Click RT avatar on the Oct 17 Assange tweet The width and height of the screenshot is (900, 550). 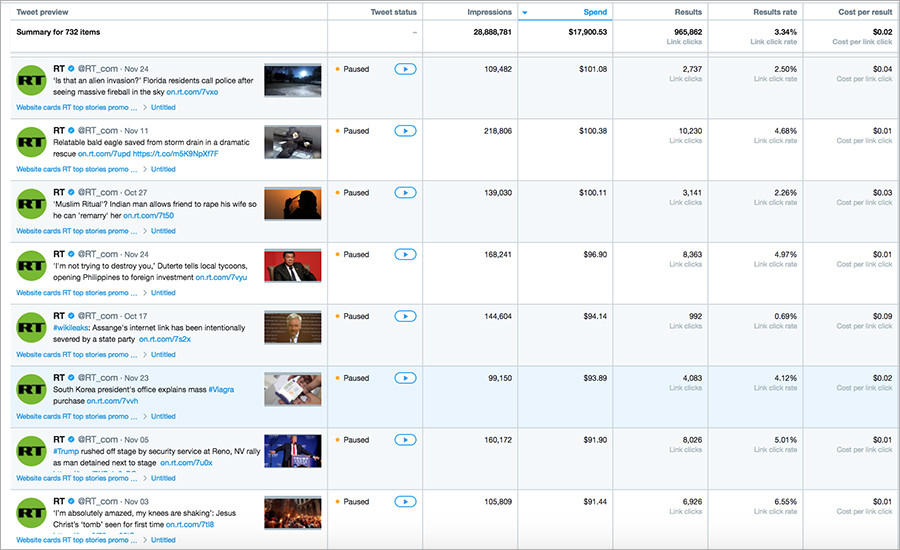pyautogui.click(x=31, y=327)
